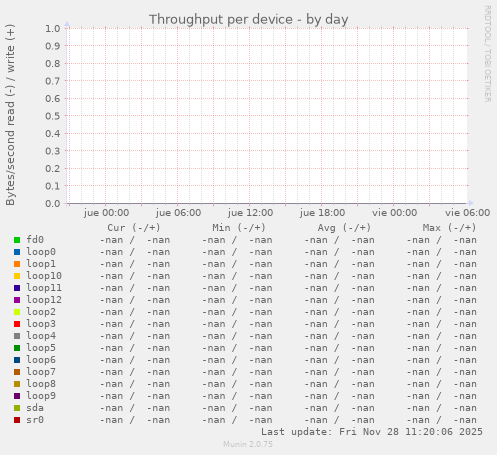Click the loop2 lime legend swatch
The height and width of the screenshot is (455, 497).
(17, 312)
